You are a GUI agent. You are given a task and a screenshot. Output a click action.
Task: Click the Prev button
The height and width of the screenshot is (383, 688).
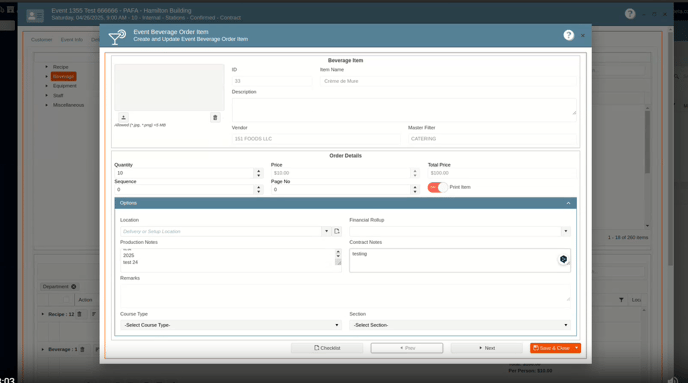[x=407, y=348]
